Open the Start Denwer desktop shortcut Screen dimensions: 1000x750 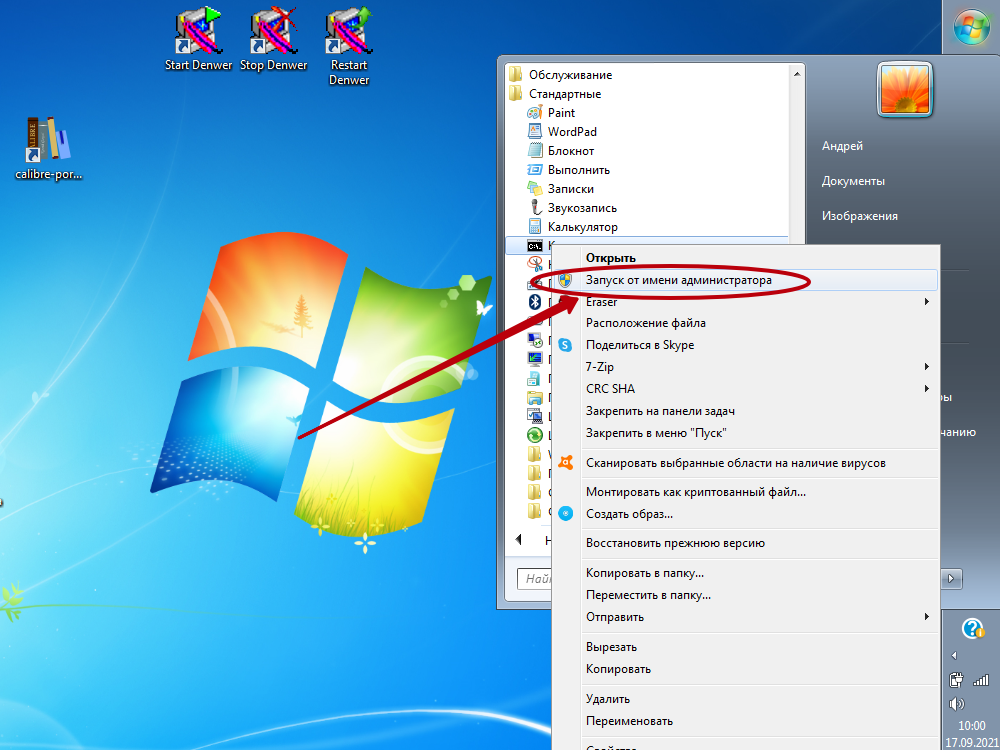pos(198,40)
